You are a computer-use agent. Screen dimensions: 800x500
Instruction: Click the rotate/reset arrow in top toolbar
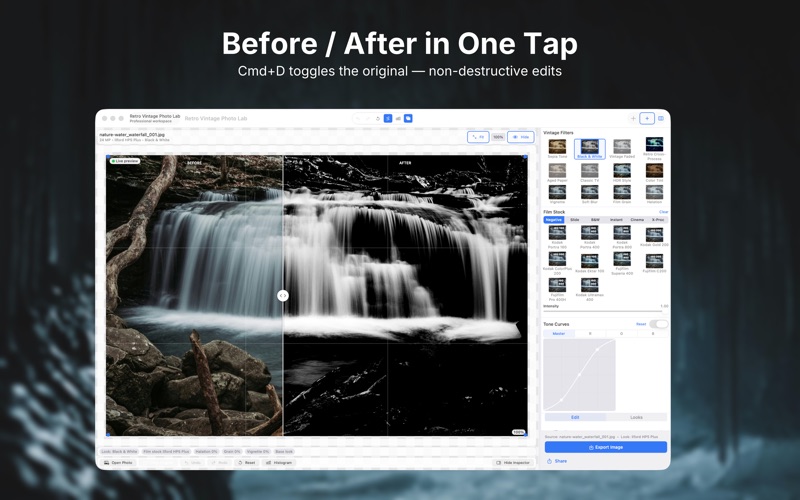click(x=378, y=118)
